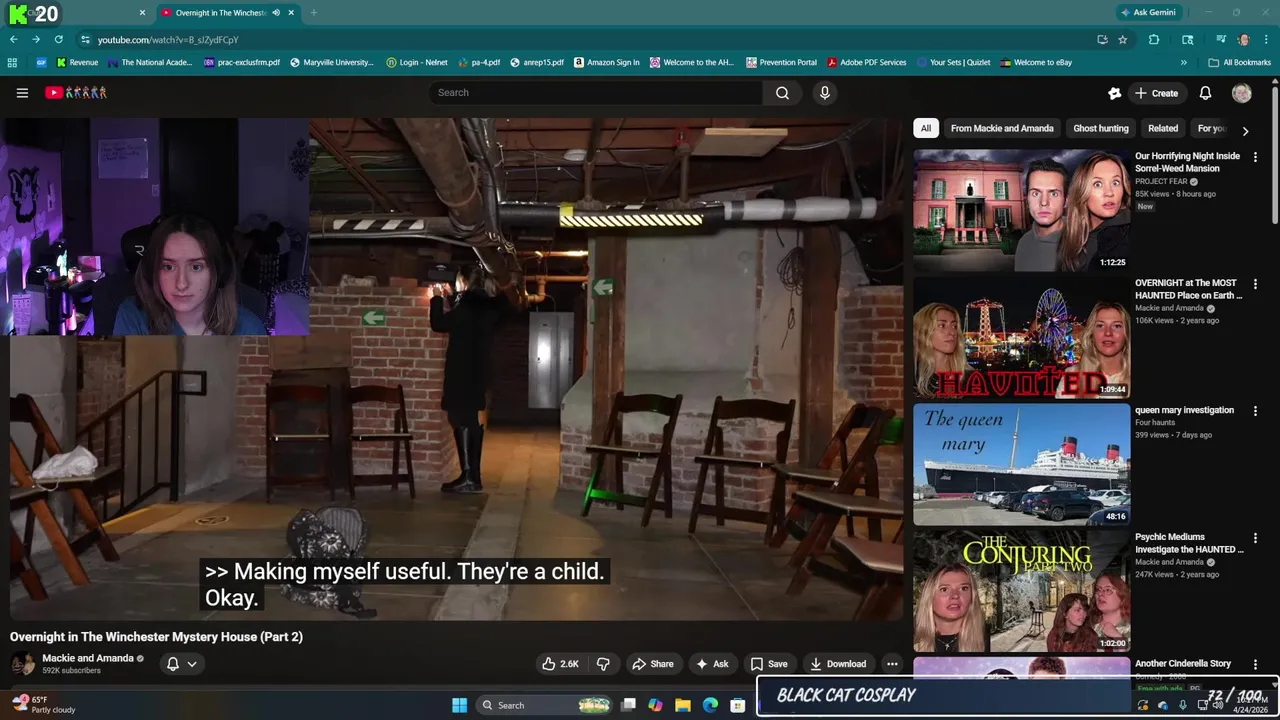Open menu for queen mary investigation video
The image size is (1280, 720).
click(x=1255, y=411)
